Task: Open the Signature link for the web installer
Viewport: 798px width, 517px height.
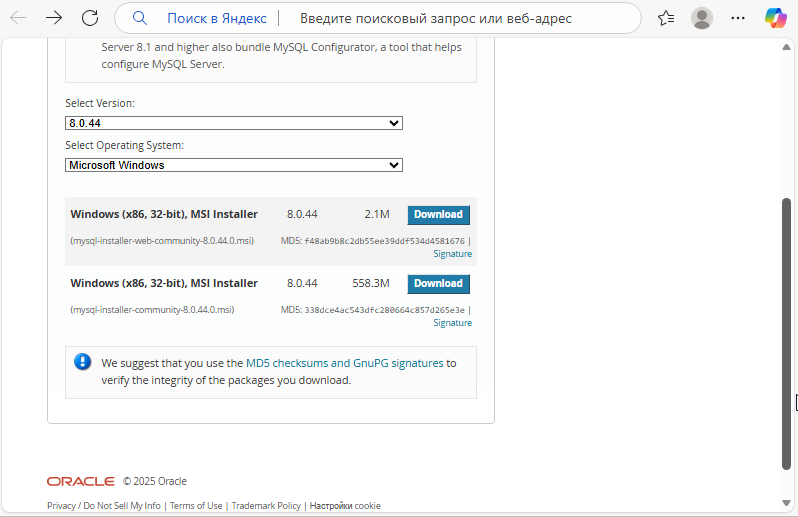Action: [452, 254]
